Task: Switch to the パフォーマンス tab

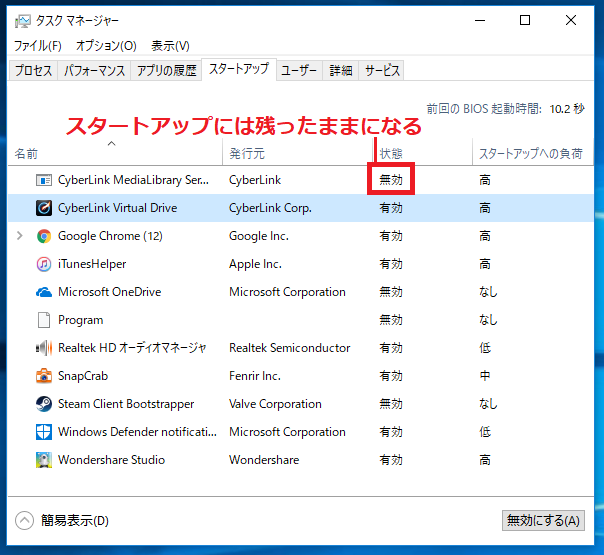Action: click(94, 70)
